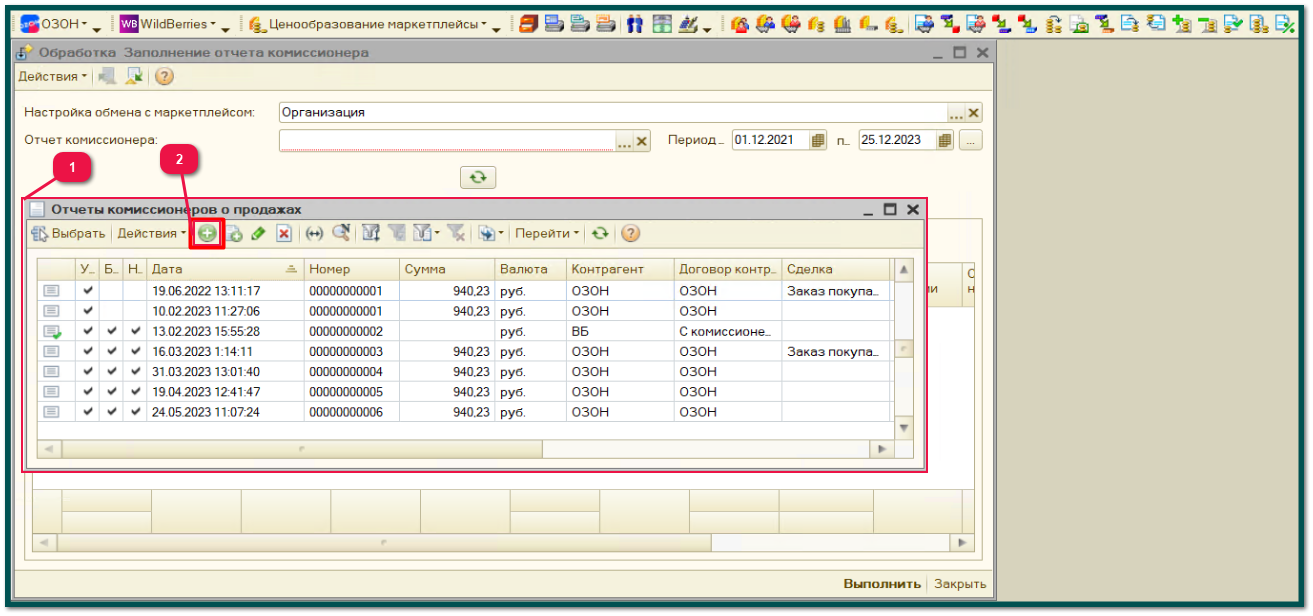
Task: Toggle Б checkmark in row 13.02.2023 15:55:28
Action: point(112,331)
